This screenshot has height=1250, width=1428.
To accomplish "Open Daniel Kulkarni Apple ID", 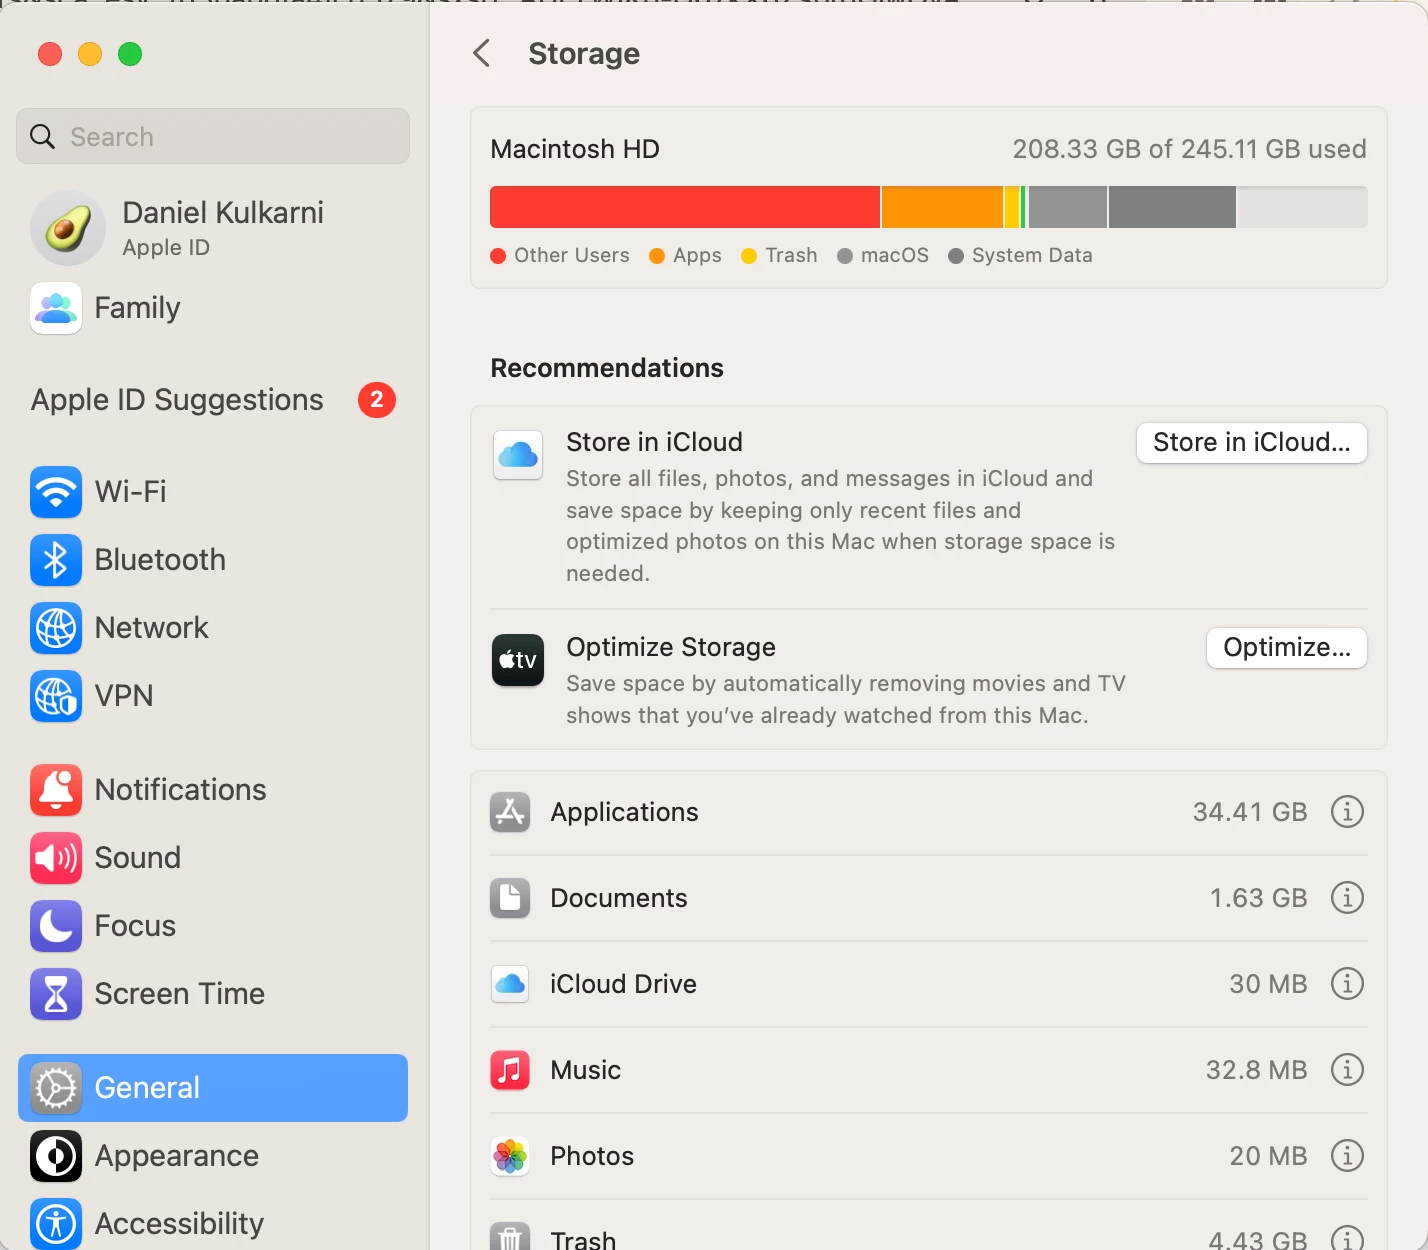I will [x=213, y=228].
